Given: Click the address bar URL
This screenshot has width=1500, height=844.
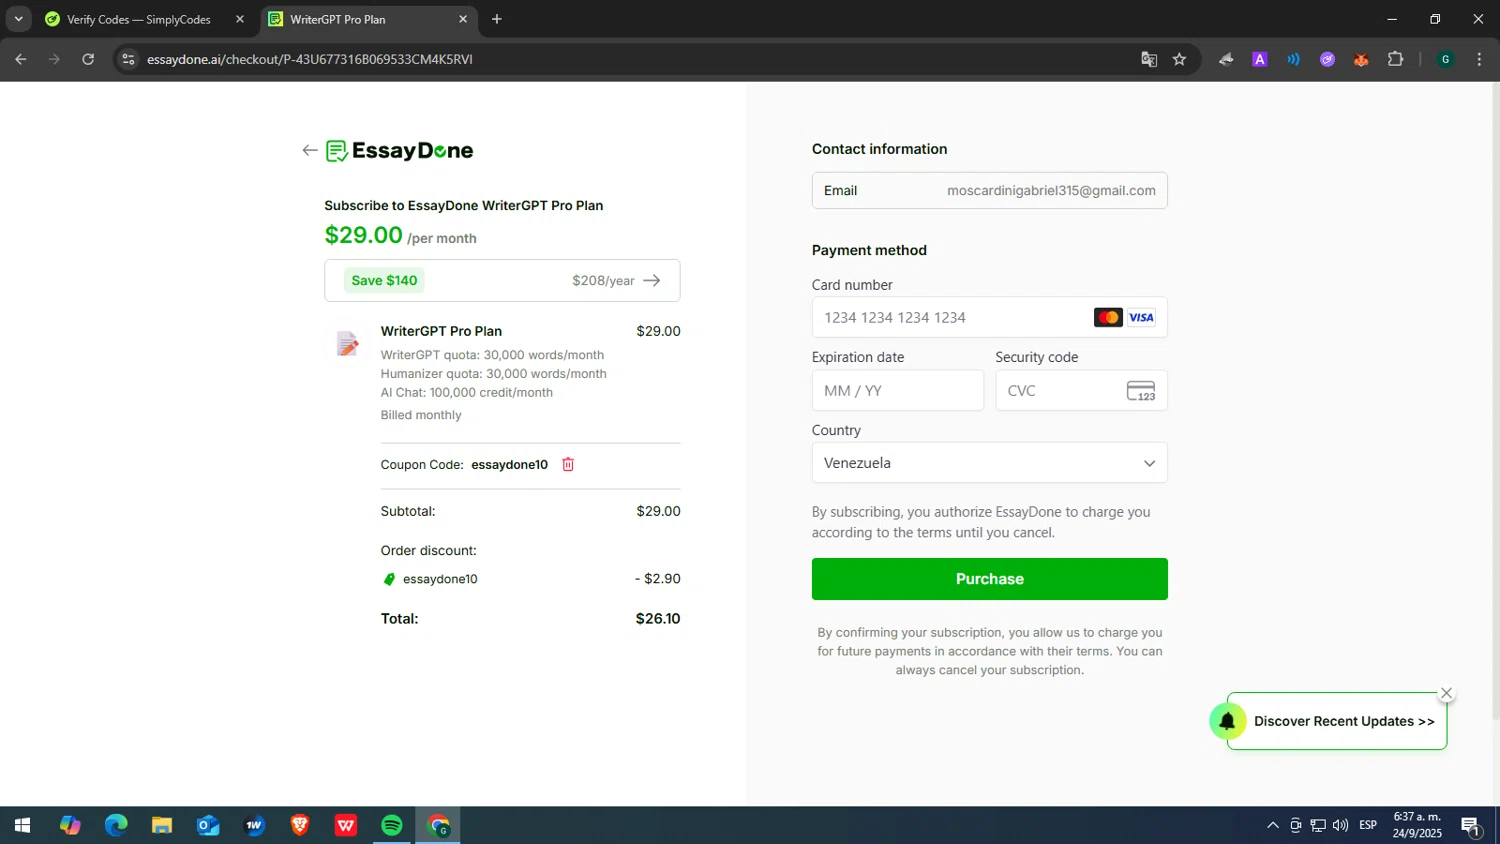Looking at the screenshot, I should point(310,59).
